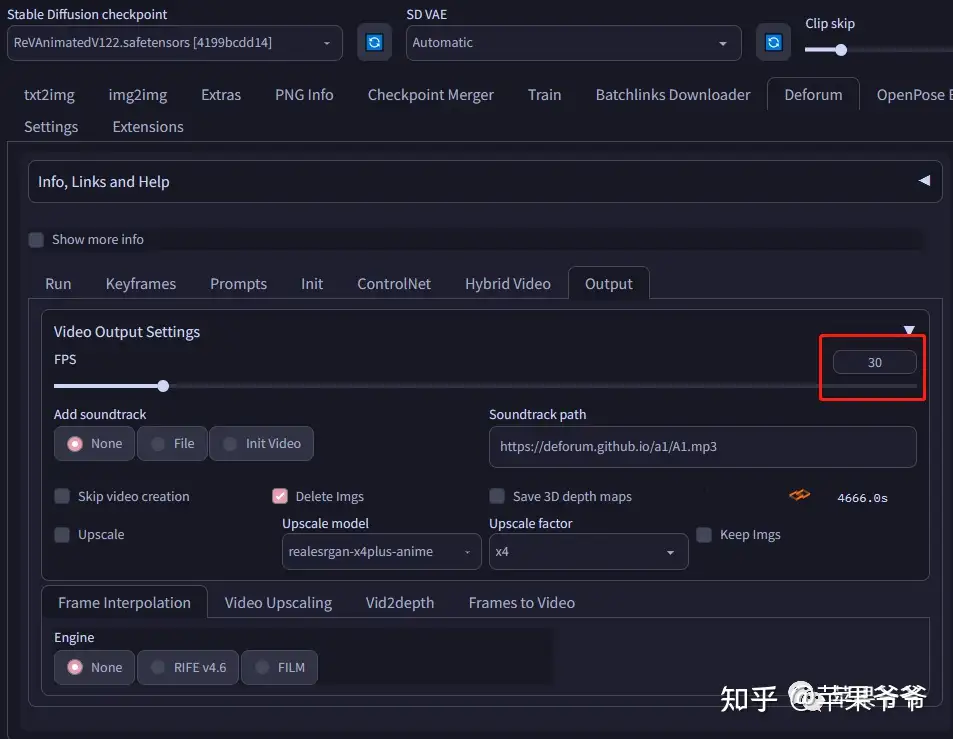953x739 pixels.
Task: Enable the Keep Imgs checkbox
Action: 704,535
